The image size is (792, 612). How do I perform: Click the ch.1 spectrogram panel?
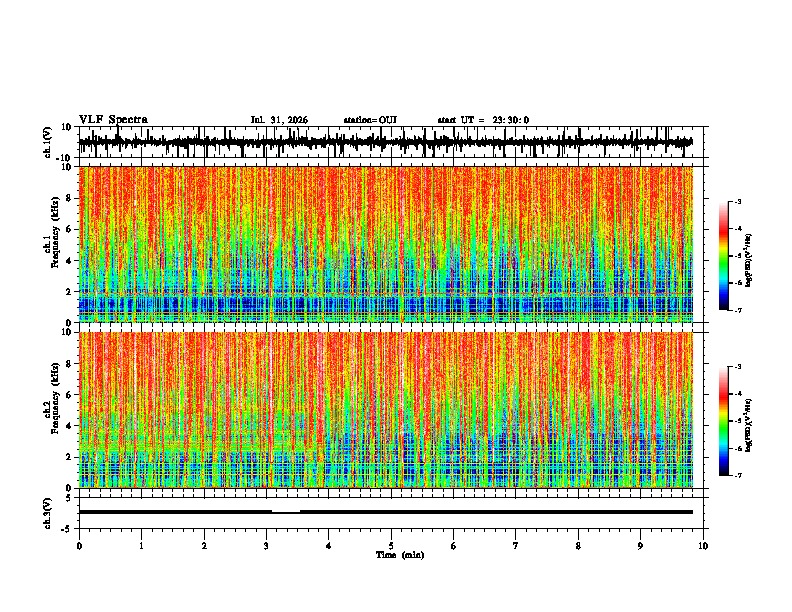coord(386,244)
